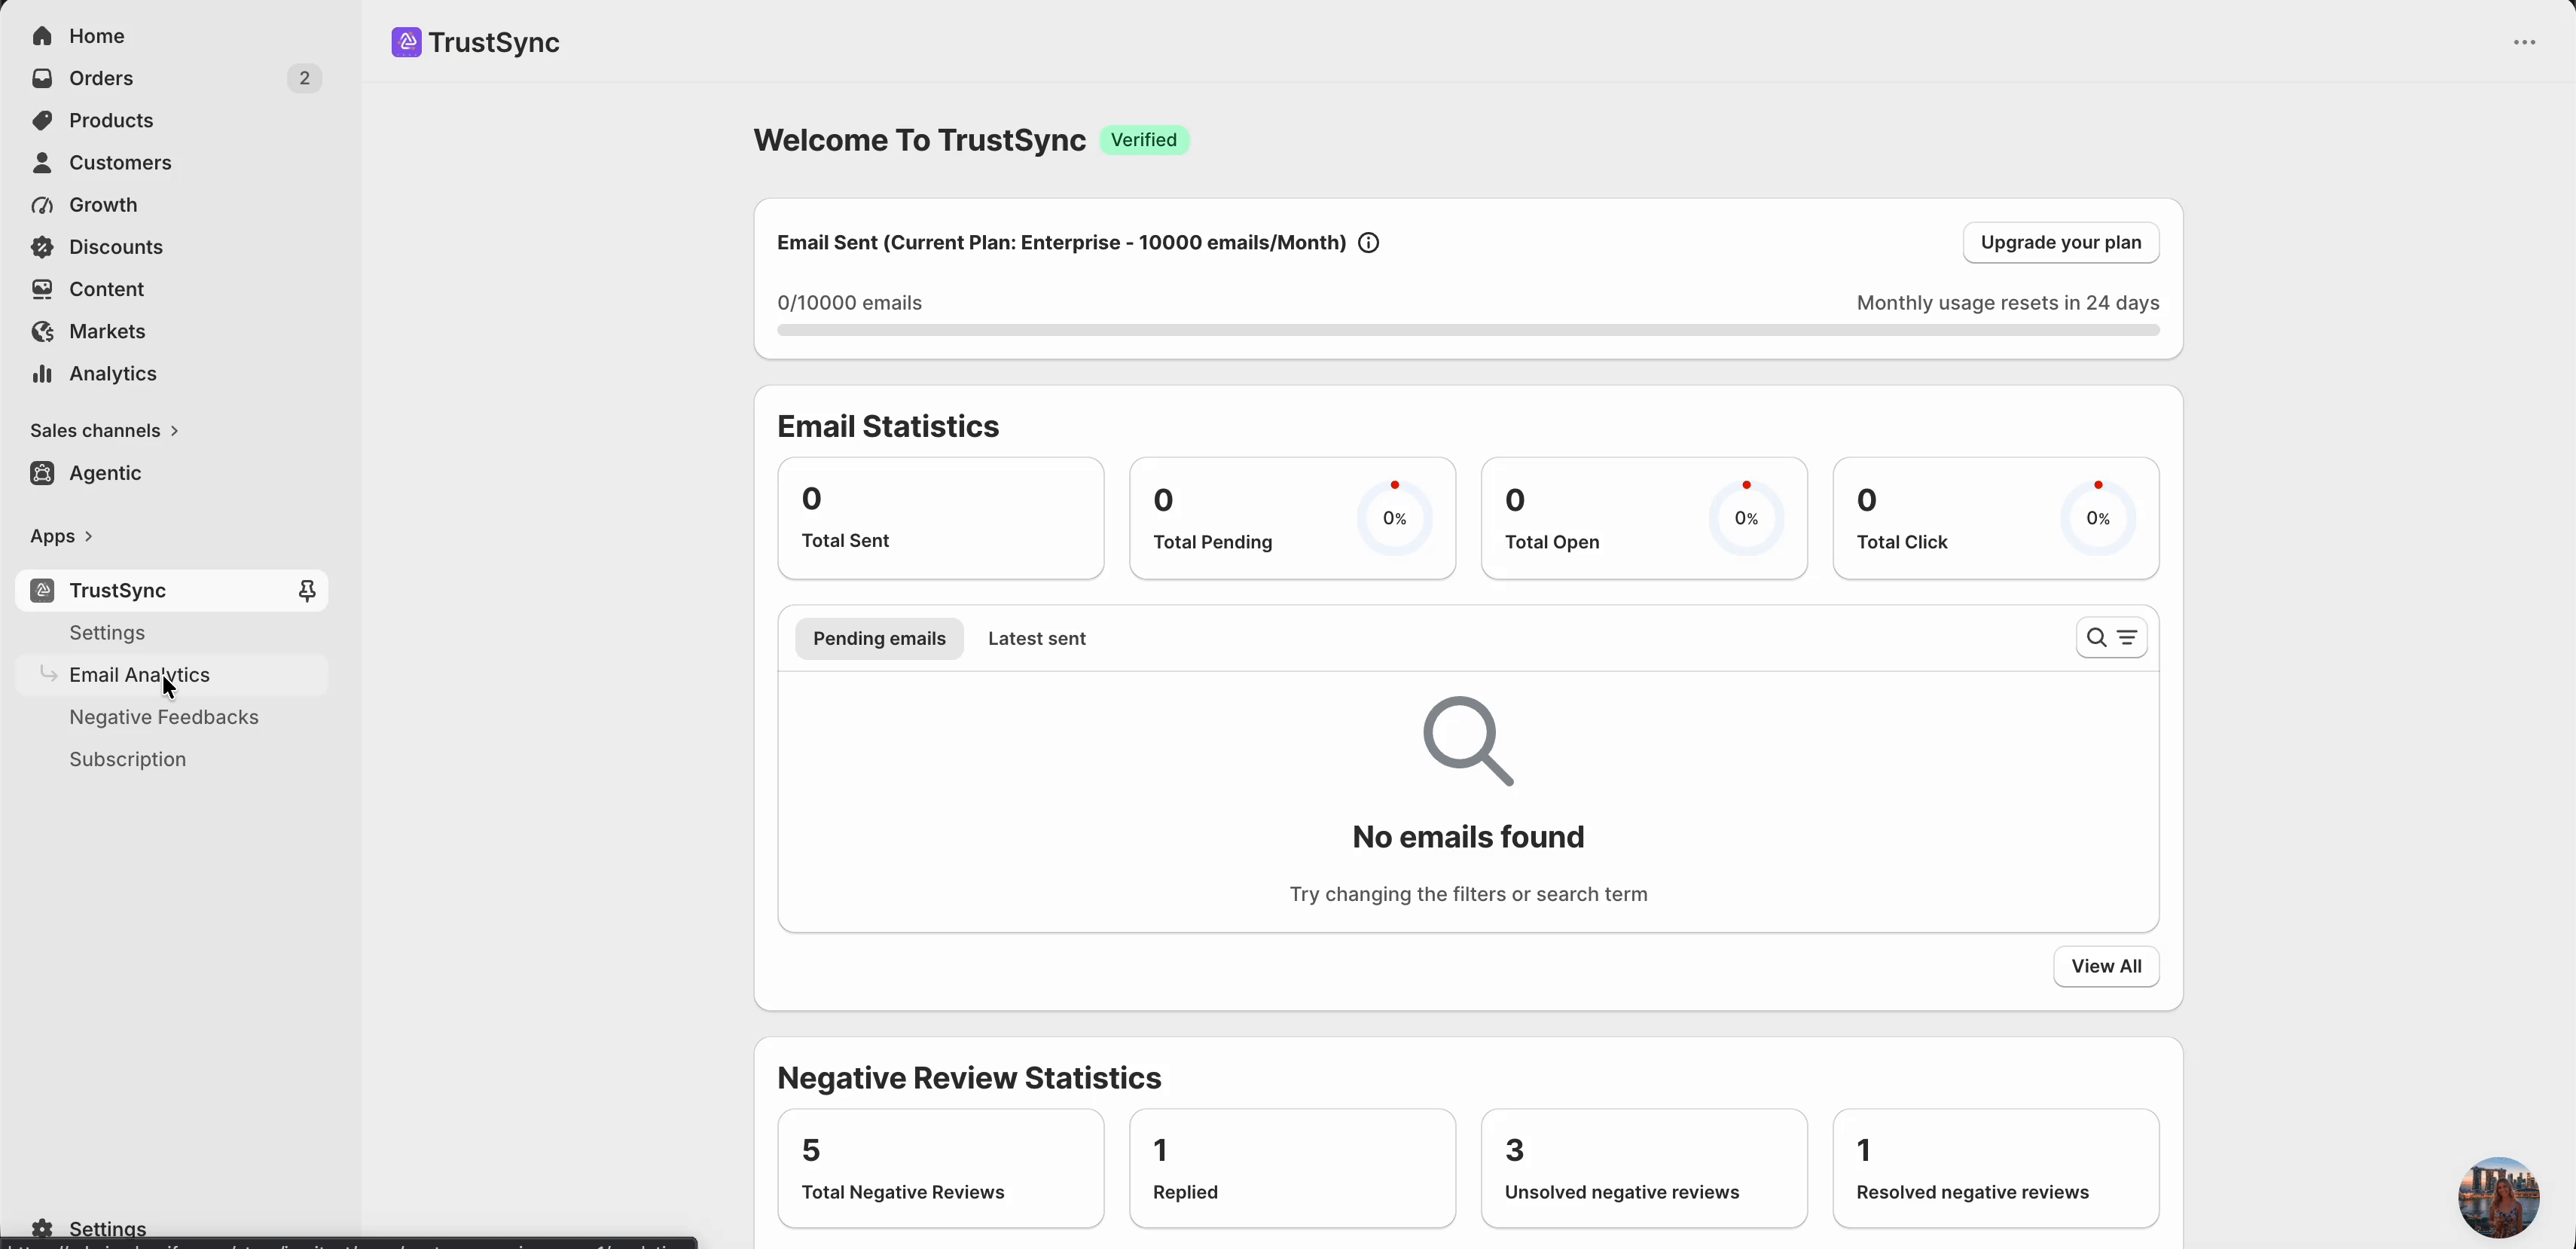
Task: Open Email Analytics submenu item
Action: point(140,675)
